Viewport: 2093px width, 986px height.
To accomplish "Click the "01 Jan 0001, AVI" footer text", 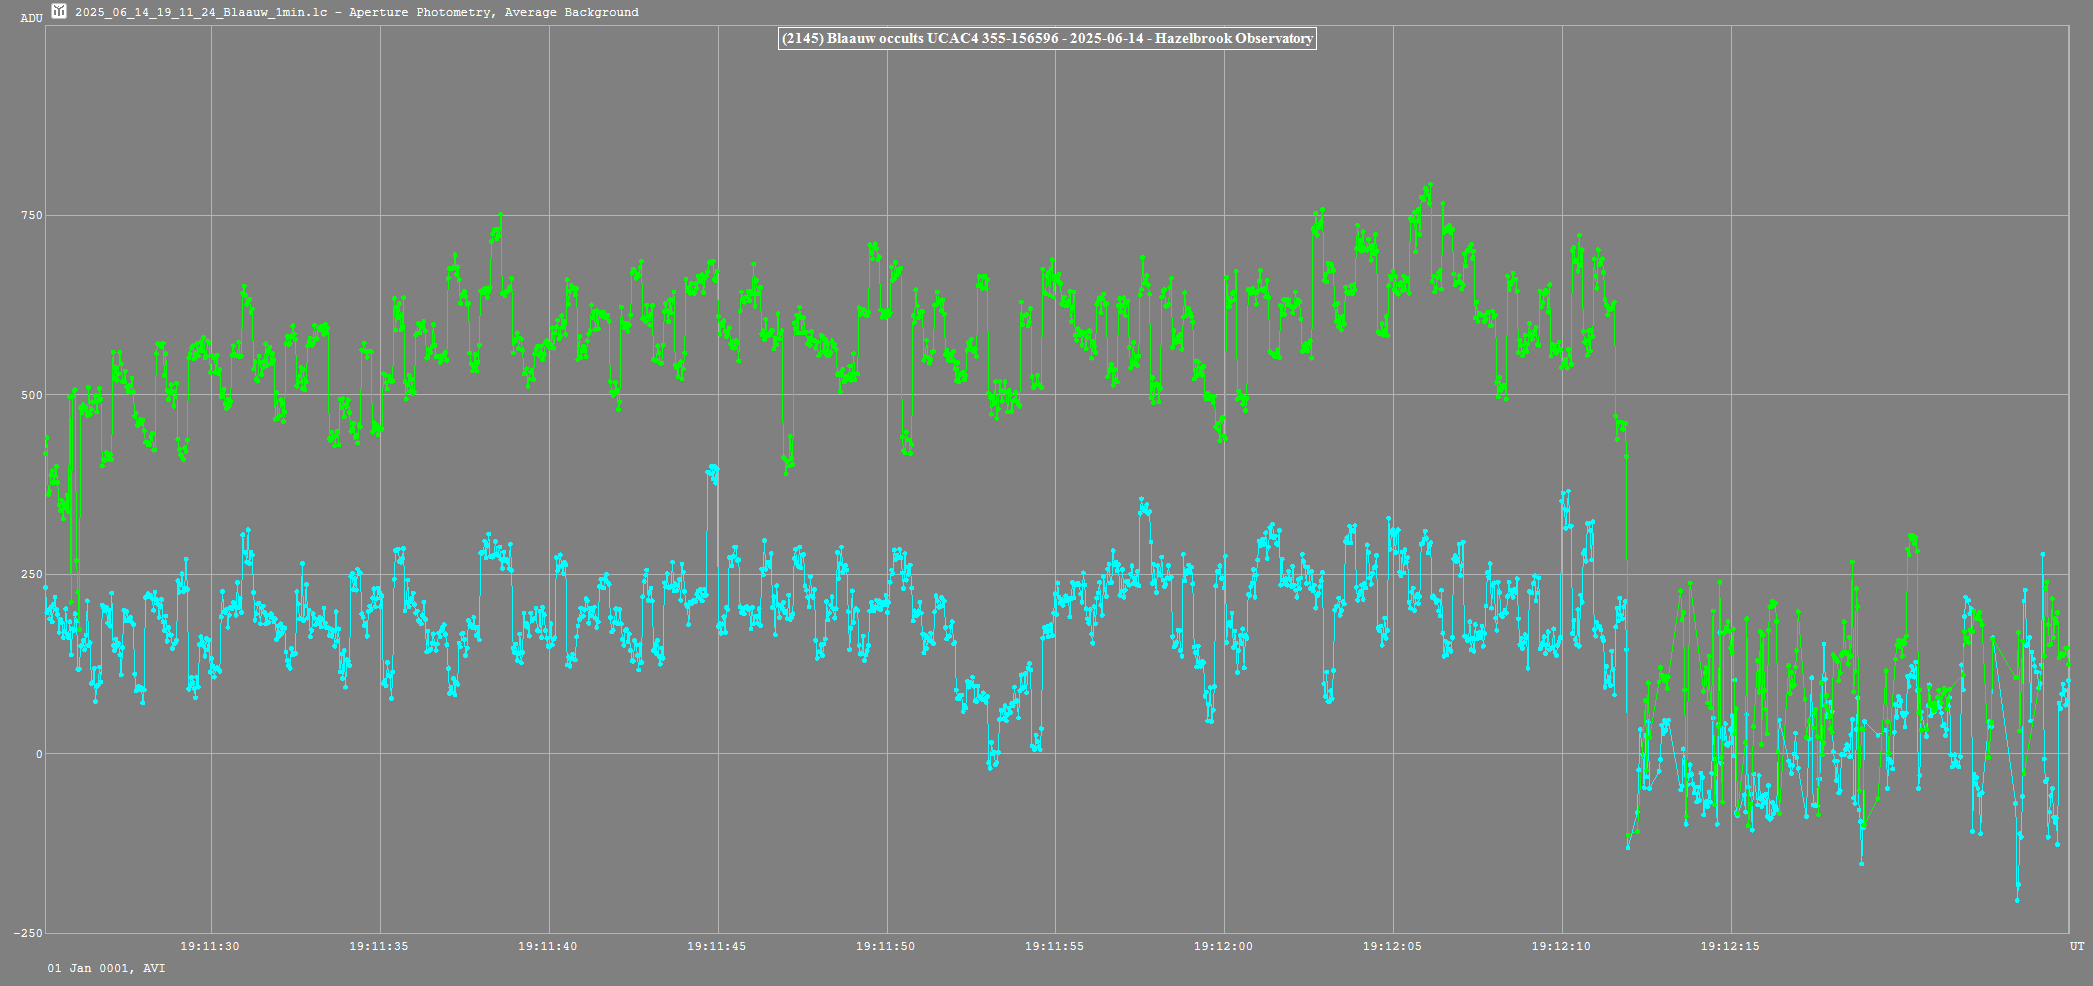I will pos(107,968).
